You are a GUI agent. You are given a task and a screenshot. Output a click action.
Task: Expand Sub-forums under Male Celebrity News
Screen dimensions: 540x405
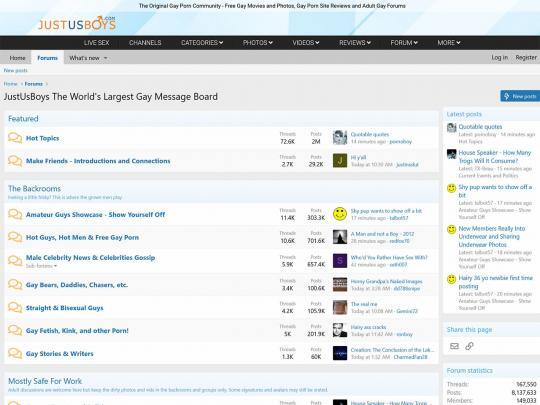tap(41, 266)
